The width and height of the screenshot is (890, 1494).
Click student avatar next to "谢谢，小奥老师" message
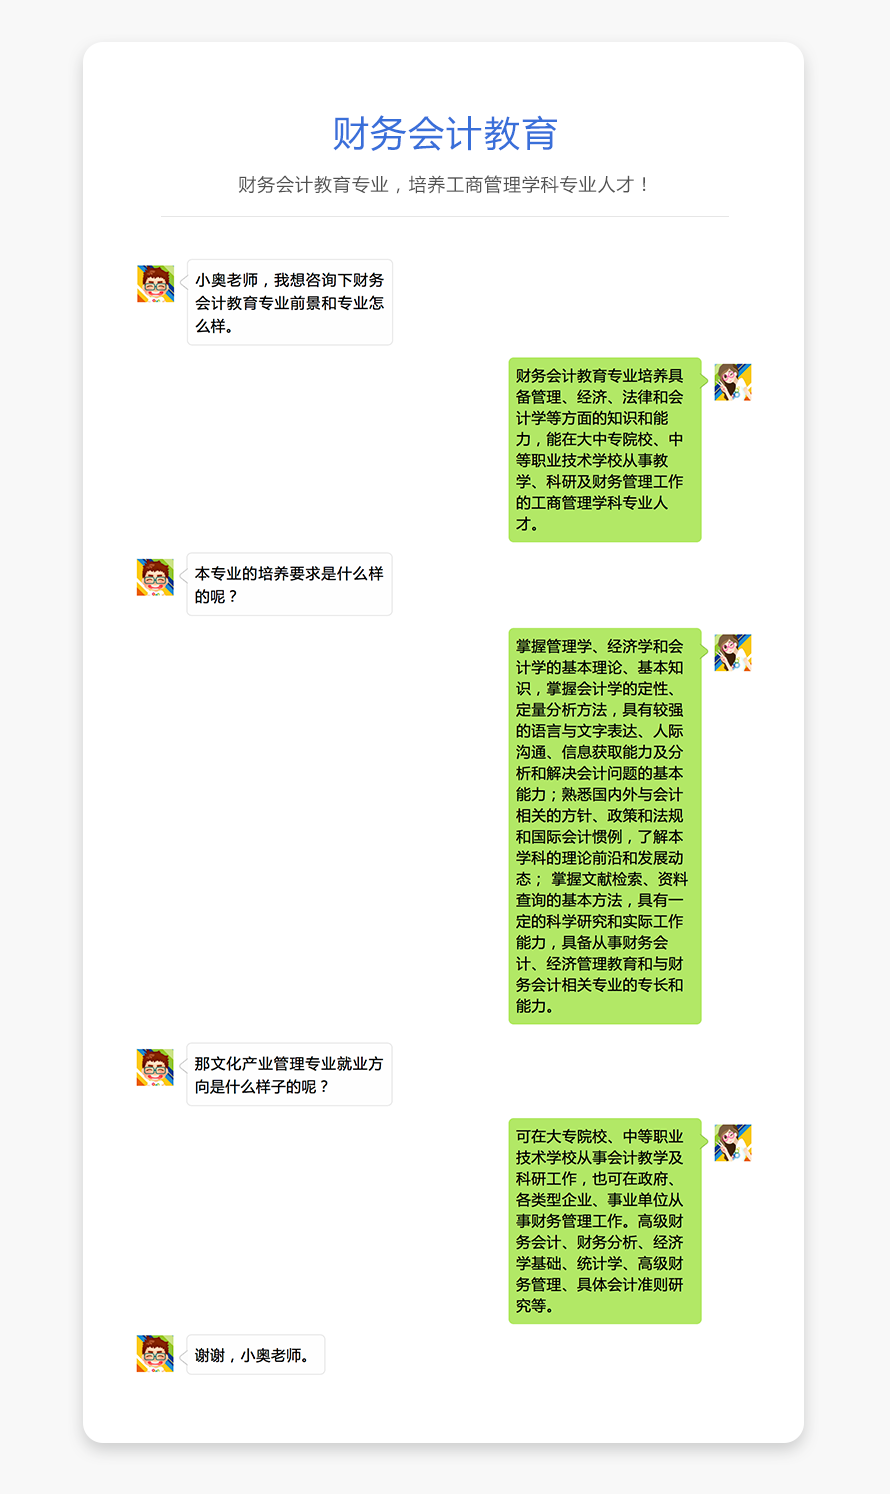pyautogui.click(x=155, y=1354)
